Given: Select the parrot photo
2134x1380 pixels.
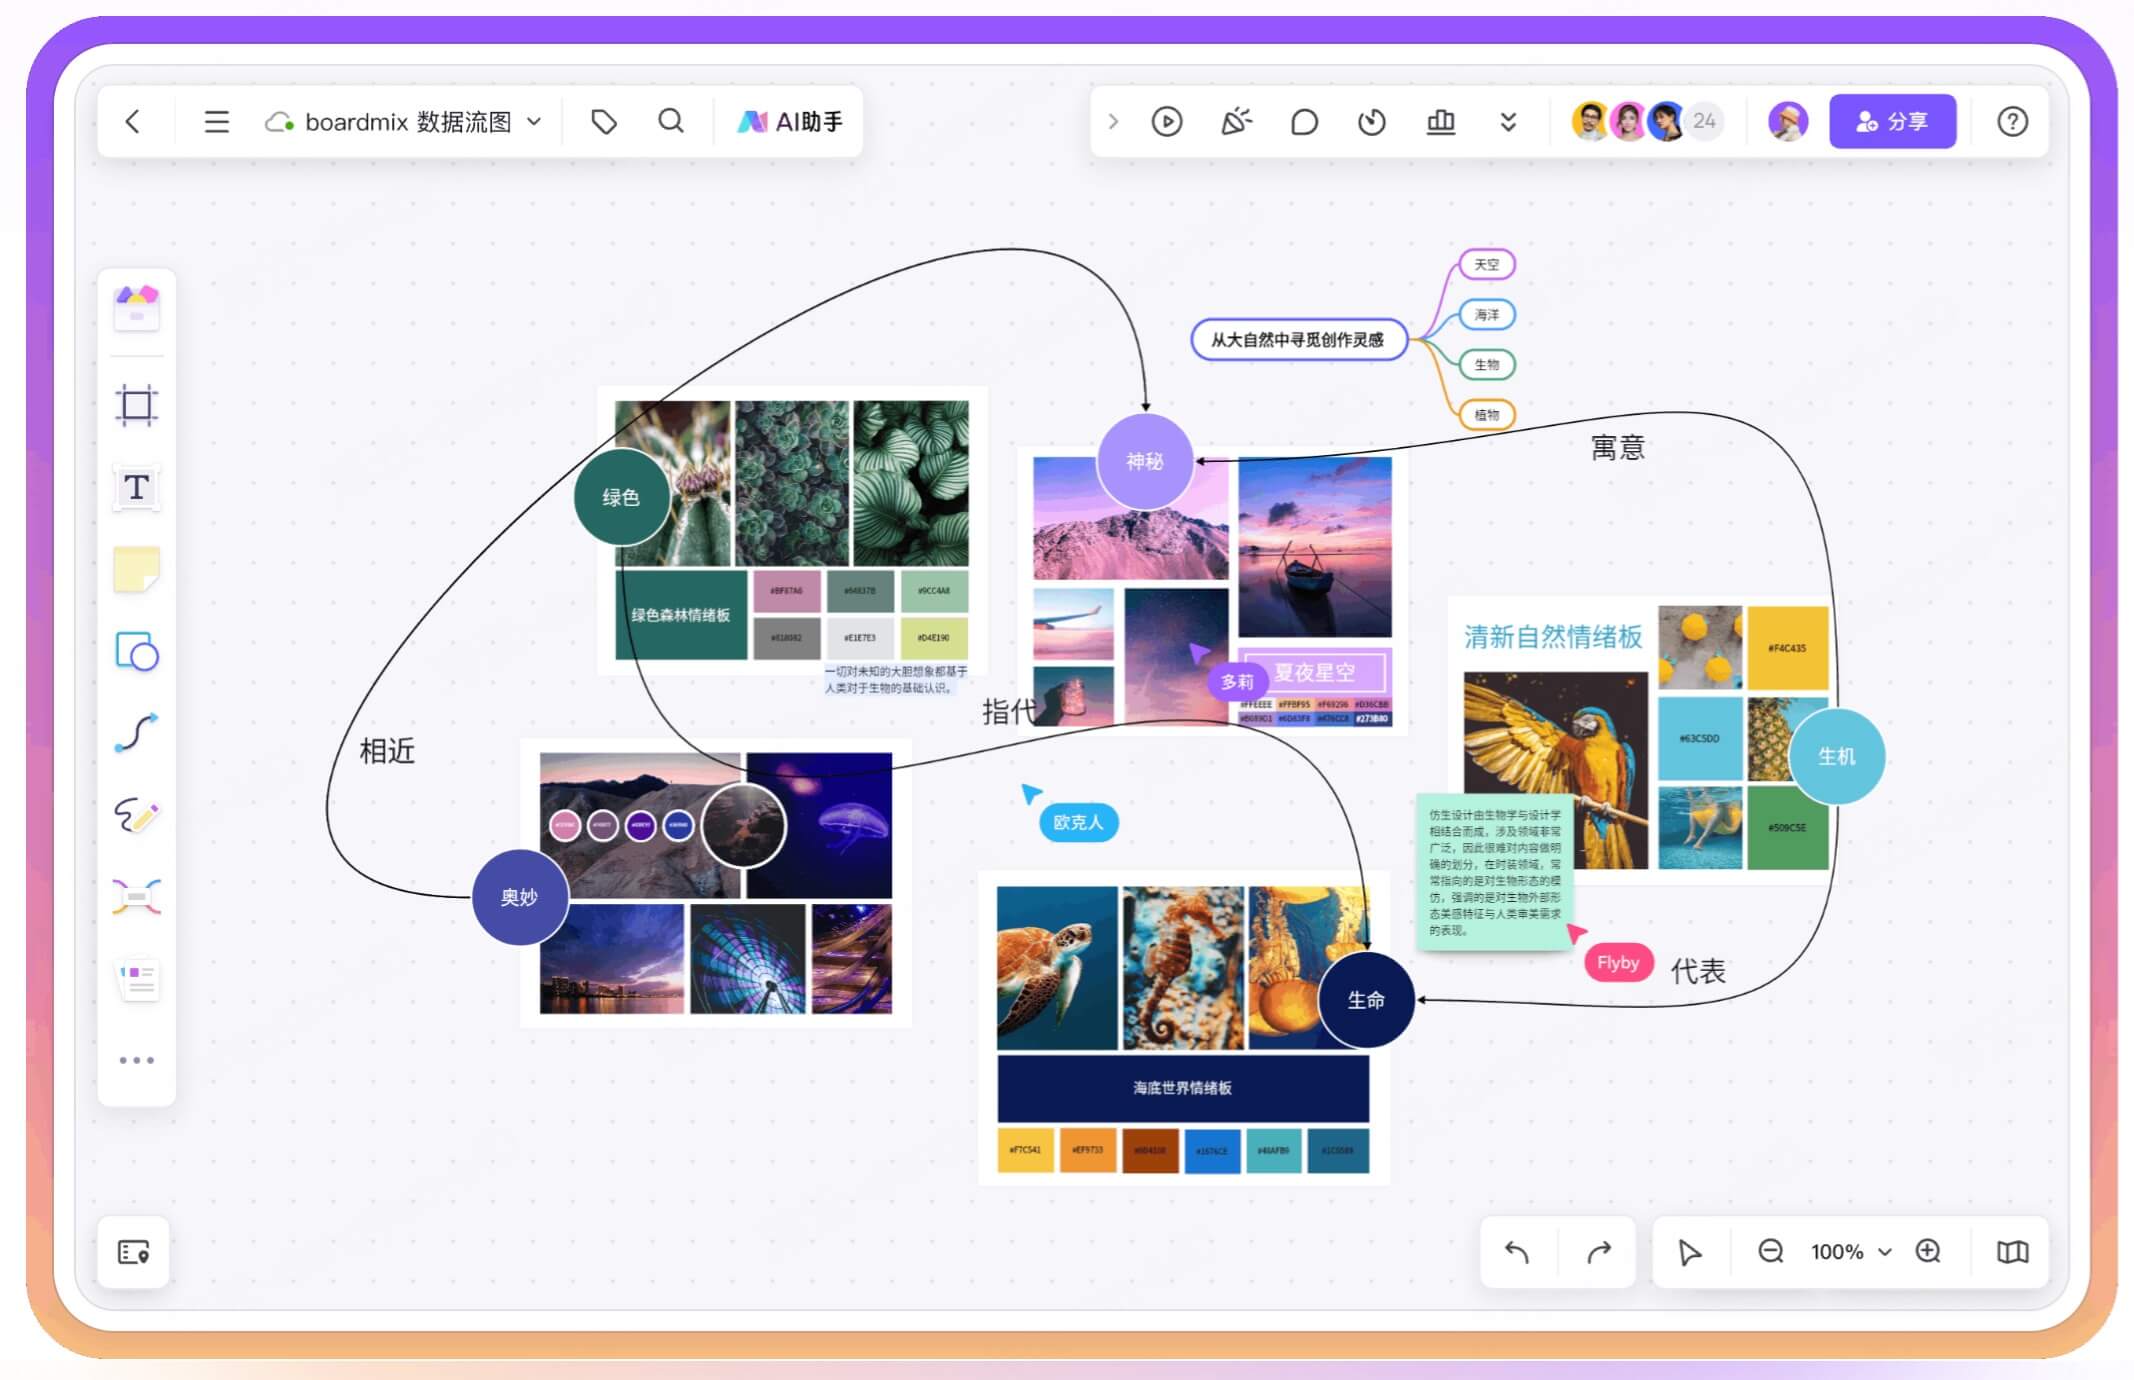Looking at the screenshot, I should pos(1555,770).
